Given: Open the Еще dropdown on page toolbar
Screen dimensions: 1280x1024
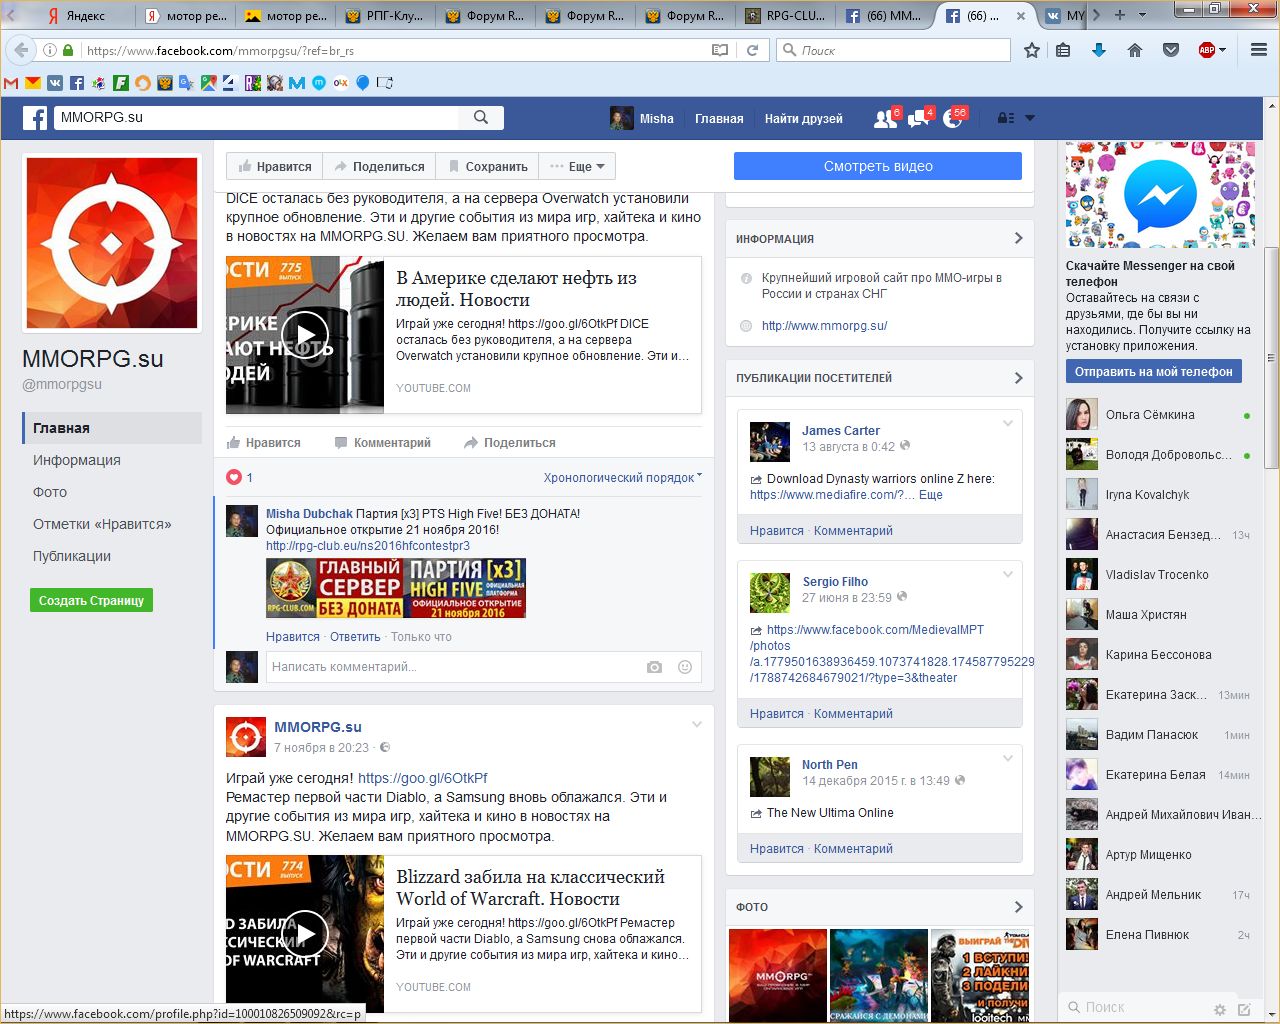Looking at the screenshot, I should click(578, 167).
